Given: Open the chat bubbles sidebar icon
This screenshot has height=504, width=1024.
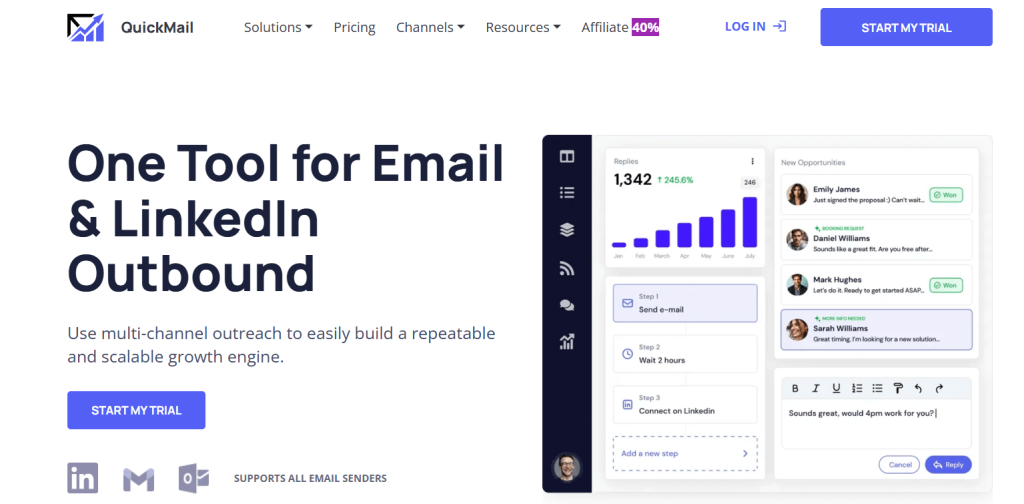Looking at the screenshot, I should tap(567, 305).
